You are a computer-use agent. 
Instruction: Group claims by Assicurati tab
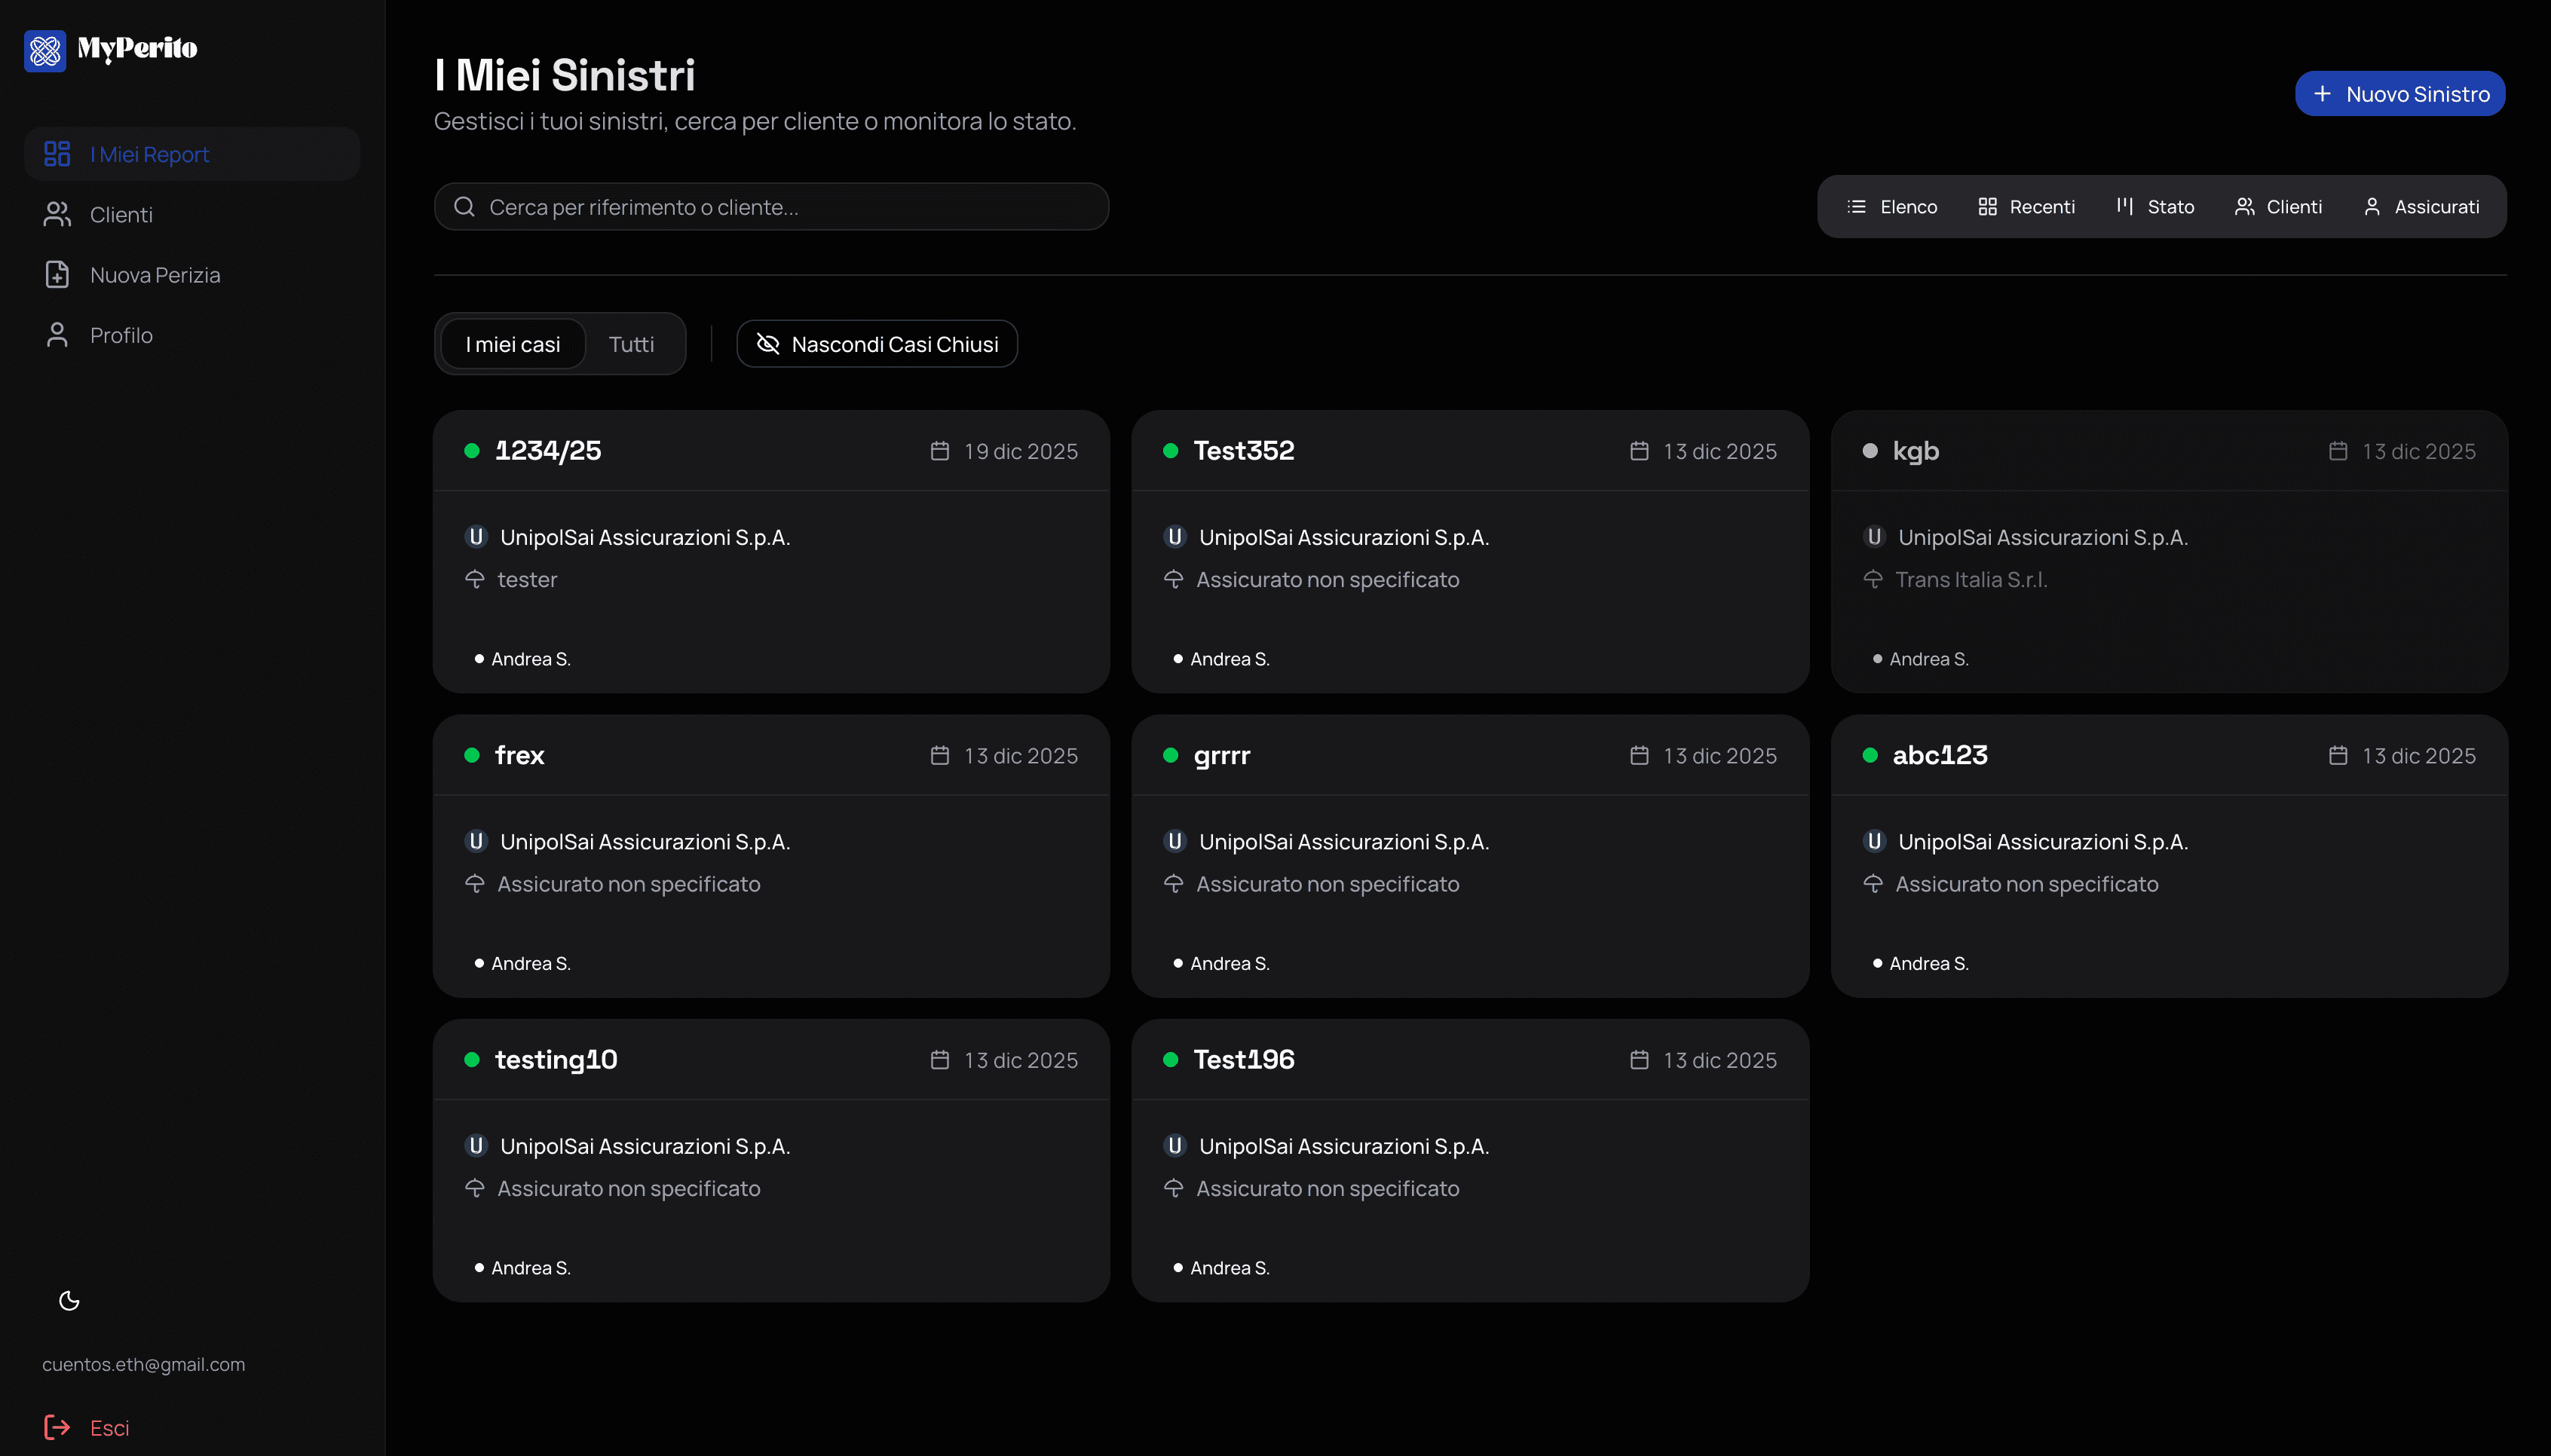tap(2421, 207)
